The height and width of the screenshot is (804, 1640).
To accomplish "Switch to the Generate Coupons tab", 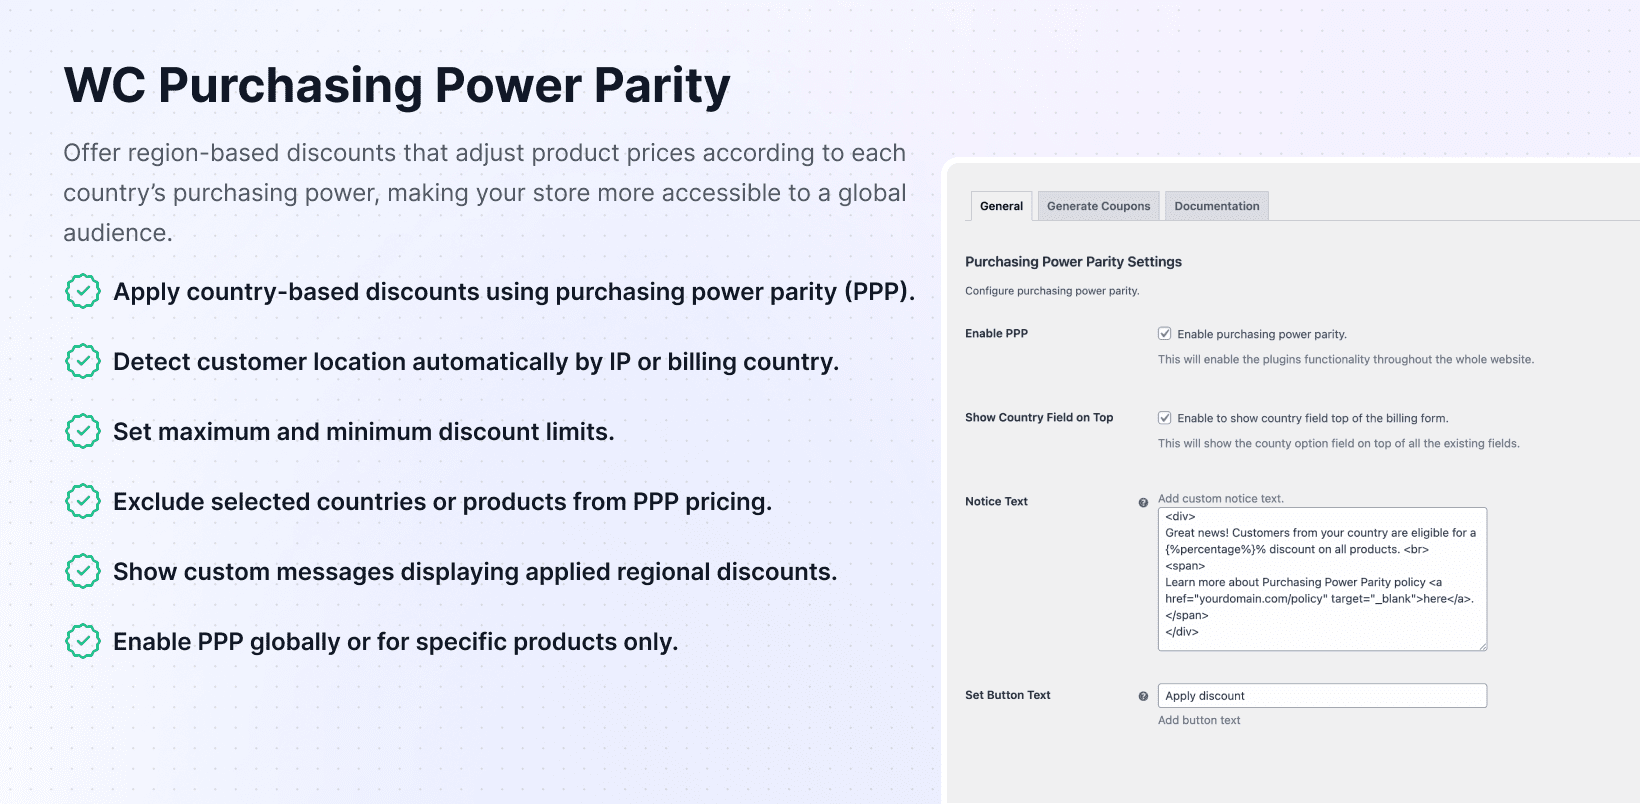I will click(x=1098, y=206).
